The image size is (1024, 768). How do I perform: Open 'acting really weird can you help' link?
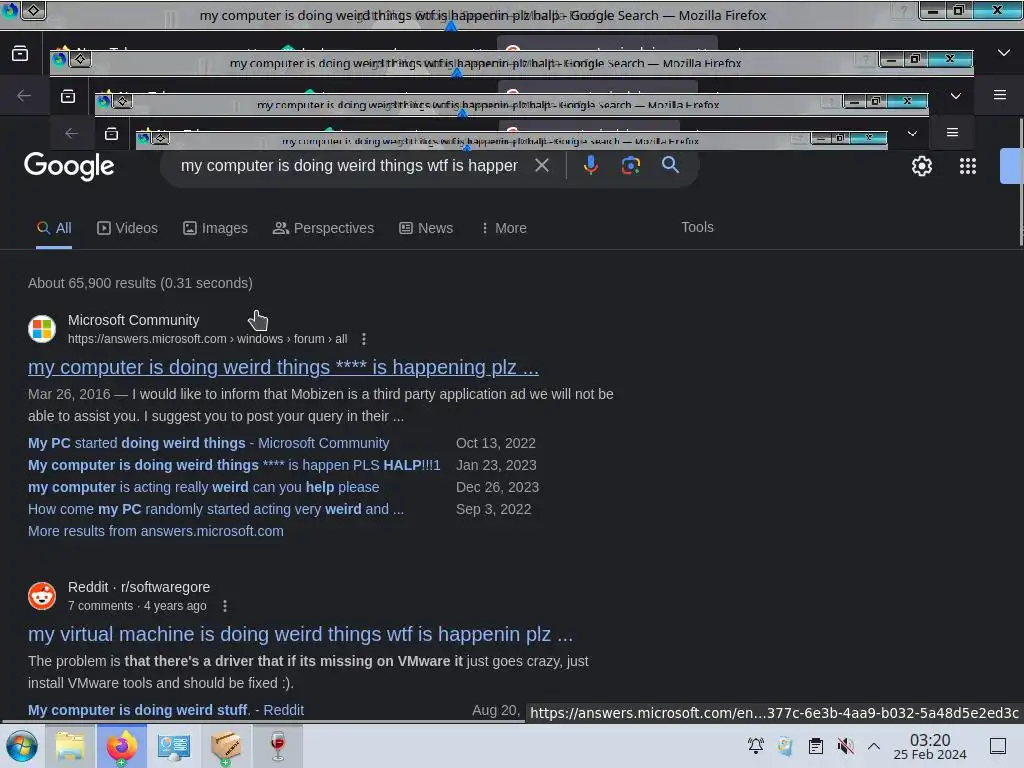tap(203, 487)
